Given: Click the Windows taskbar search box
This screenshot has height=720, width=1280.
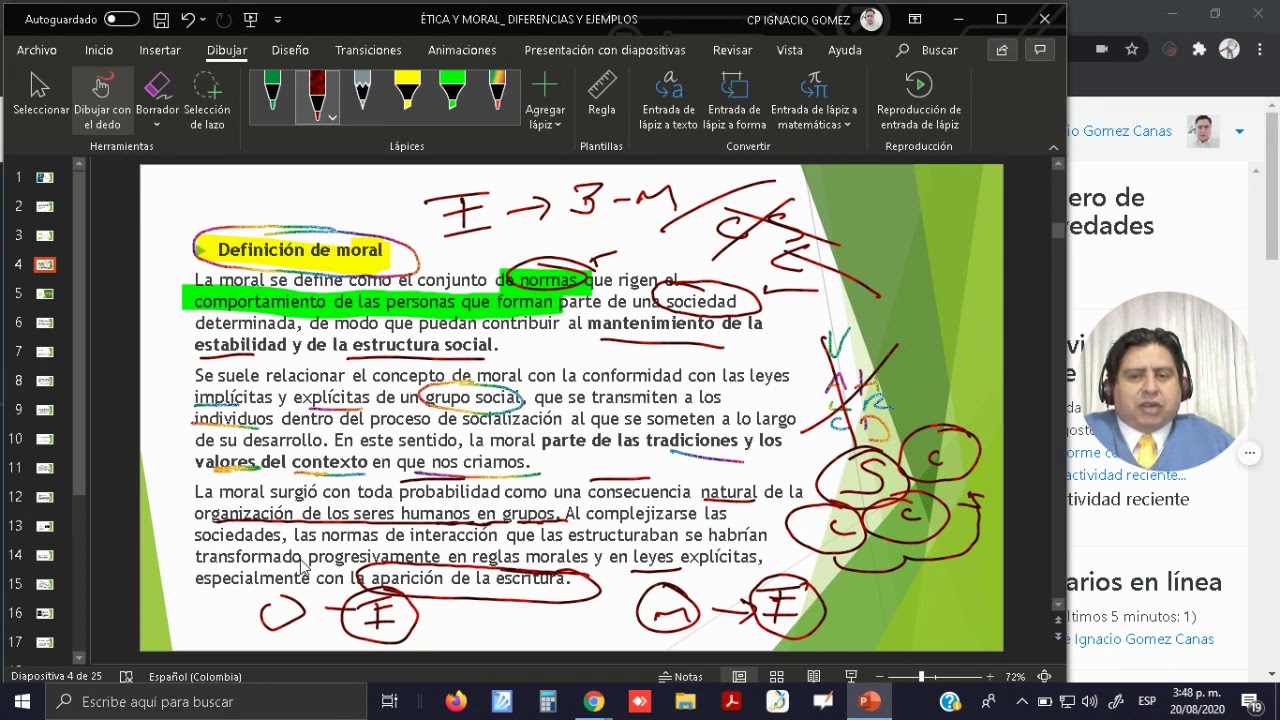Looking at the screenshot, I should tap(205, 701).
